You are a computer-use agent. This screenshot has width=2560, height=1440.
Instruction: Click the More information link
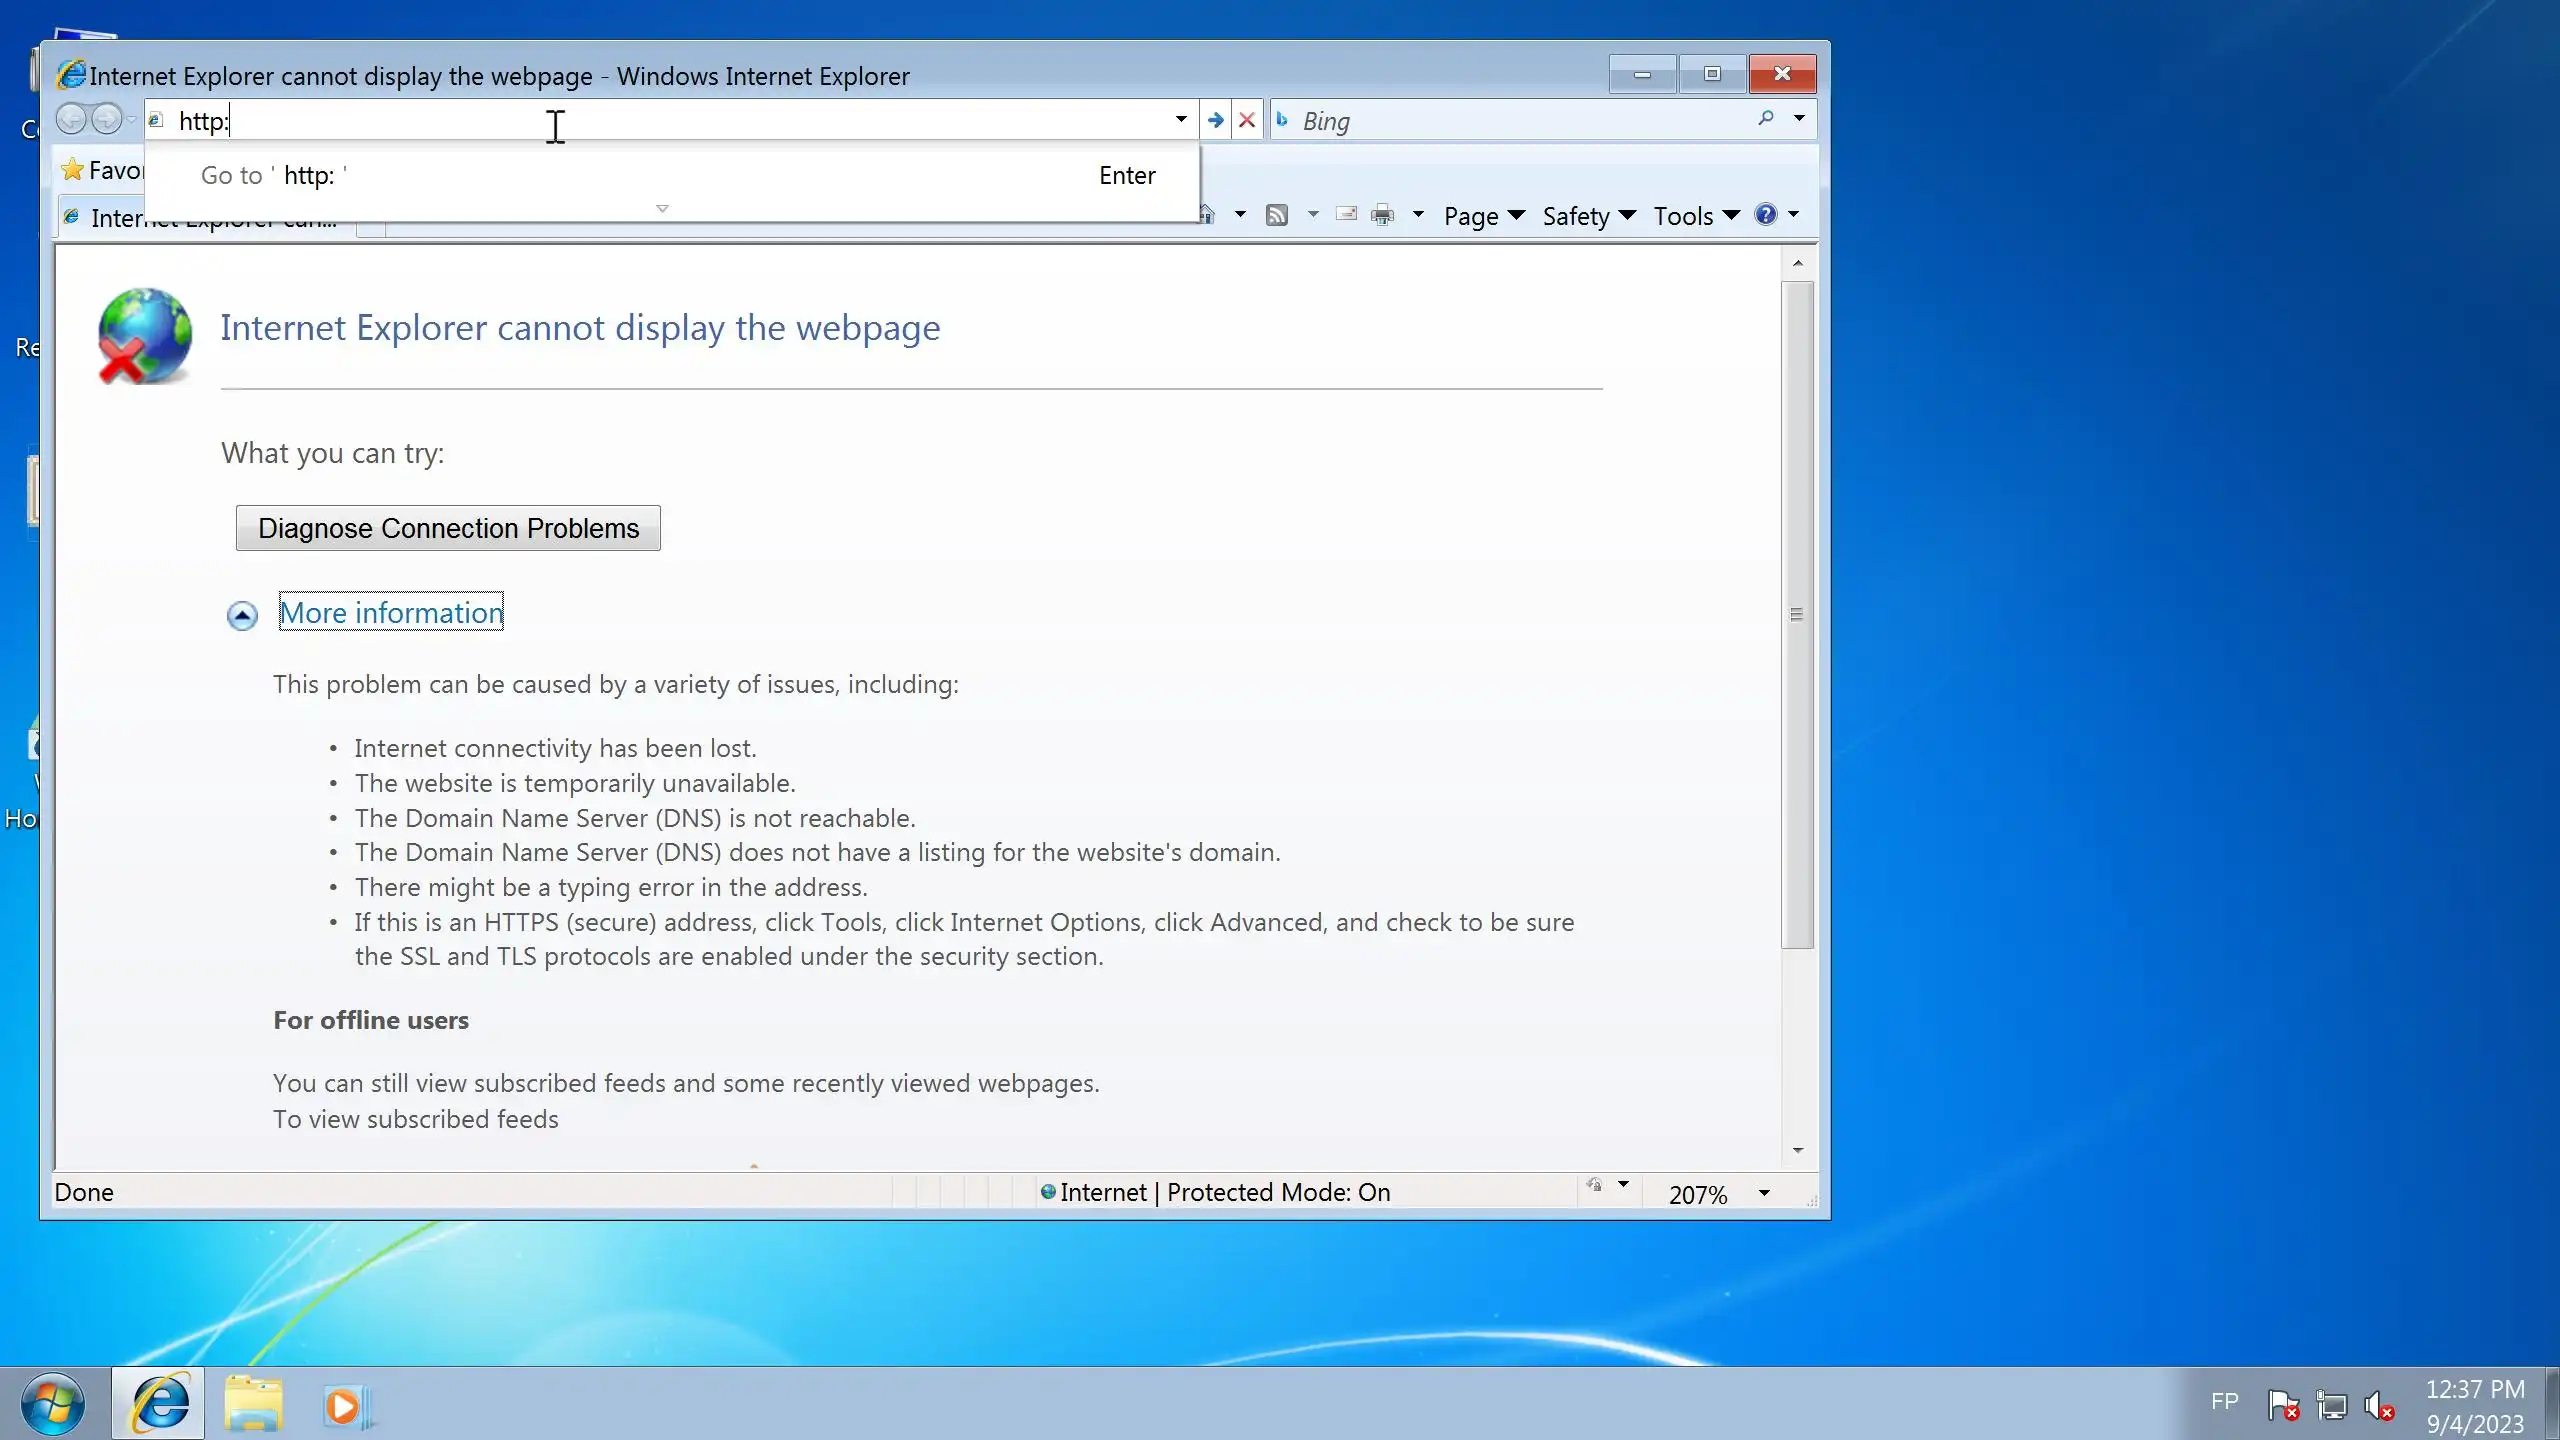(x=391, y=613)
